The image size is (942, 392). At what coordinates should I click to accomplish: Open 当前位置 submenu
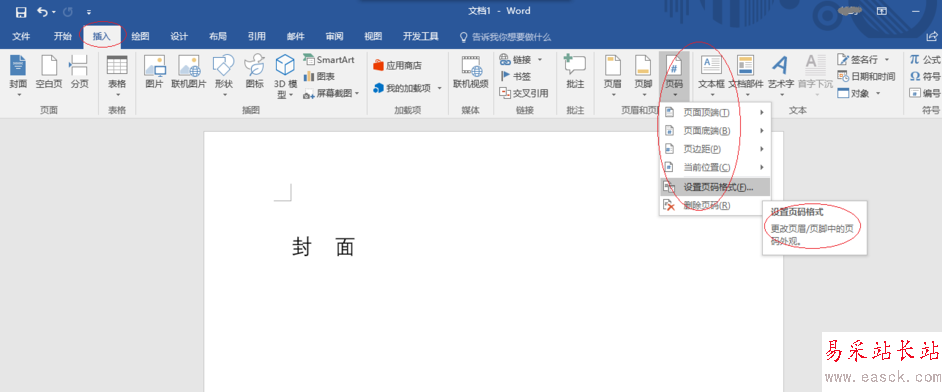[714, 167]
